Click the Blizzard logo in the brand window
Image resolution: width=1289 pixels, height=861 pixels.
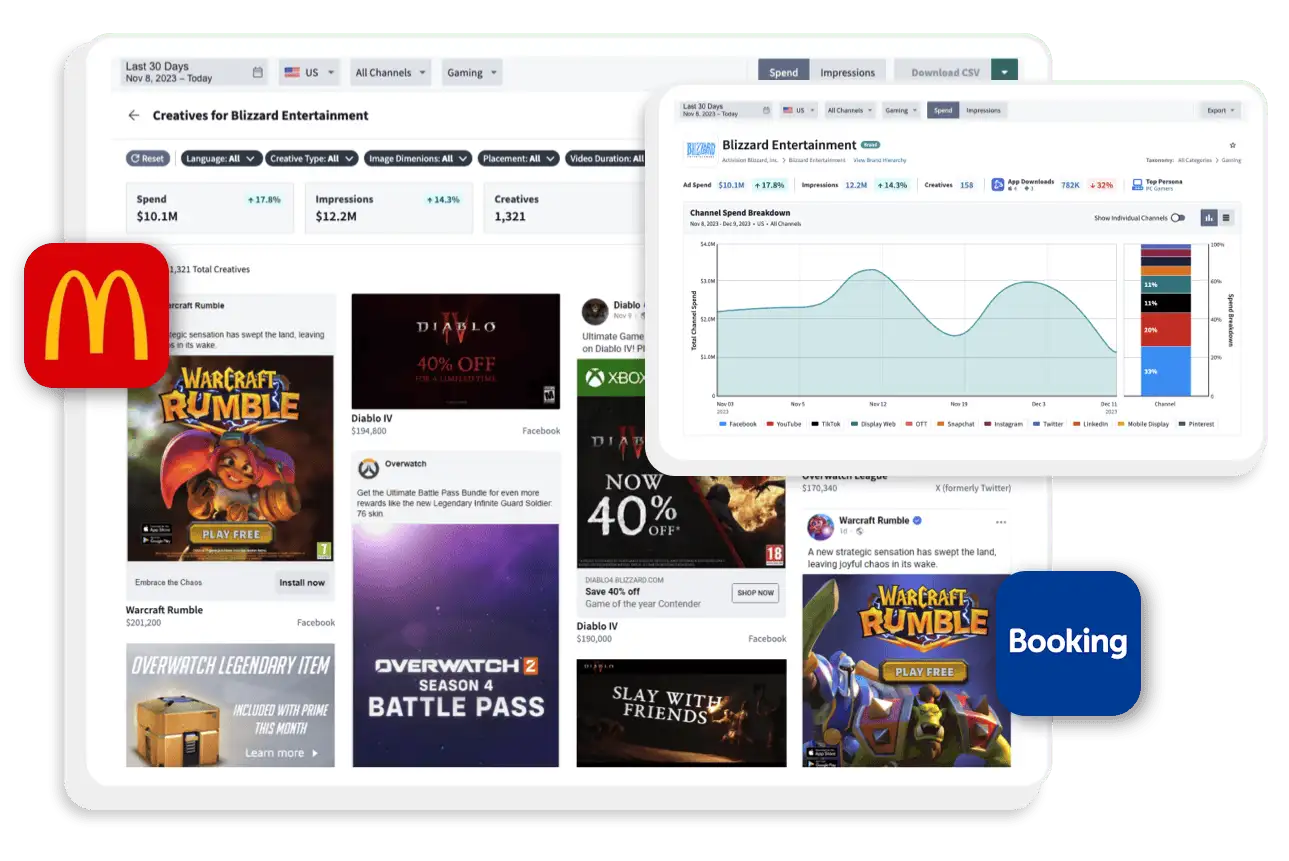[699, 149]
